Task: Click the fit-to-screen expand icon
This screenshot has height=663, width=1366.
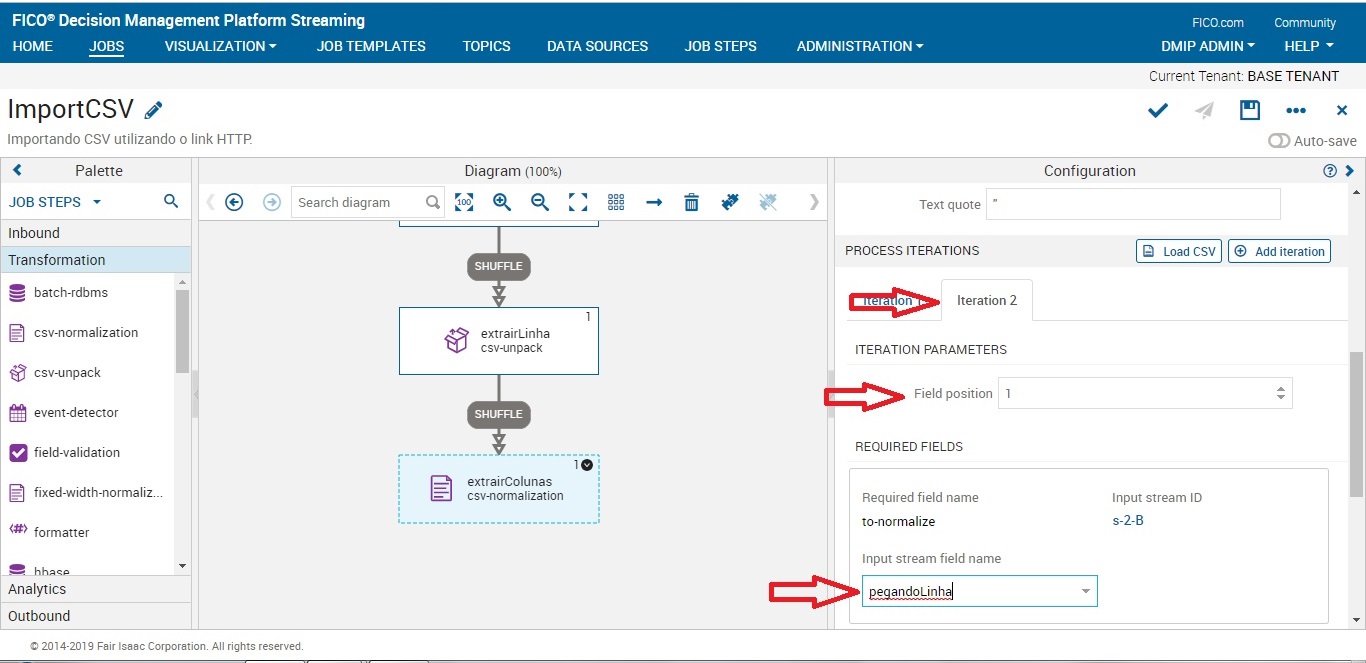Action: click(578, 202)
